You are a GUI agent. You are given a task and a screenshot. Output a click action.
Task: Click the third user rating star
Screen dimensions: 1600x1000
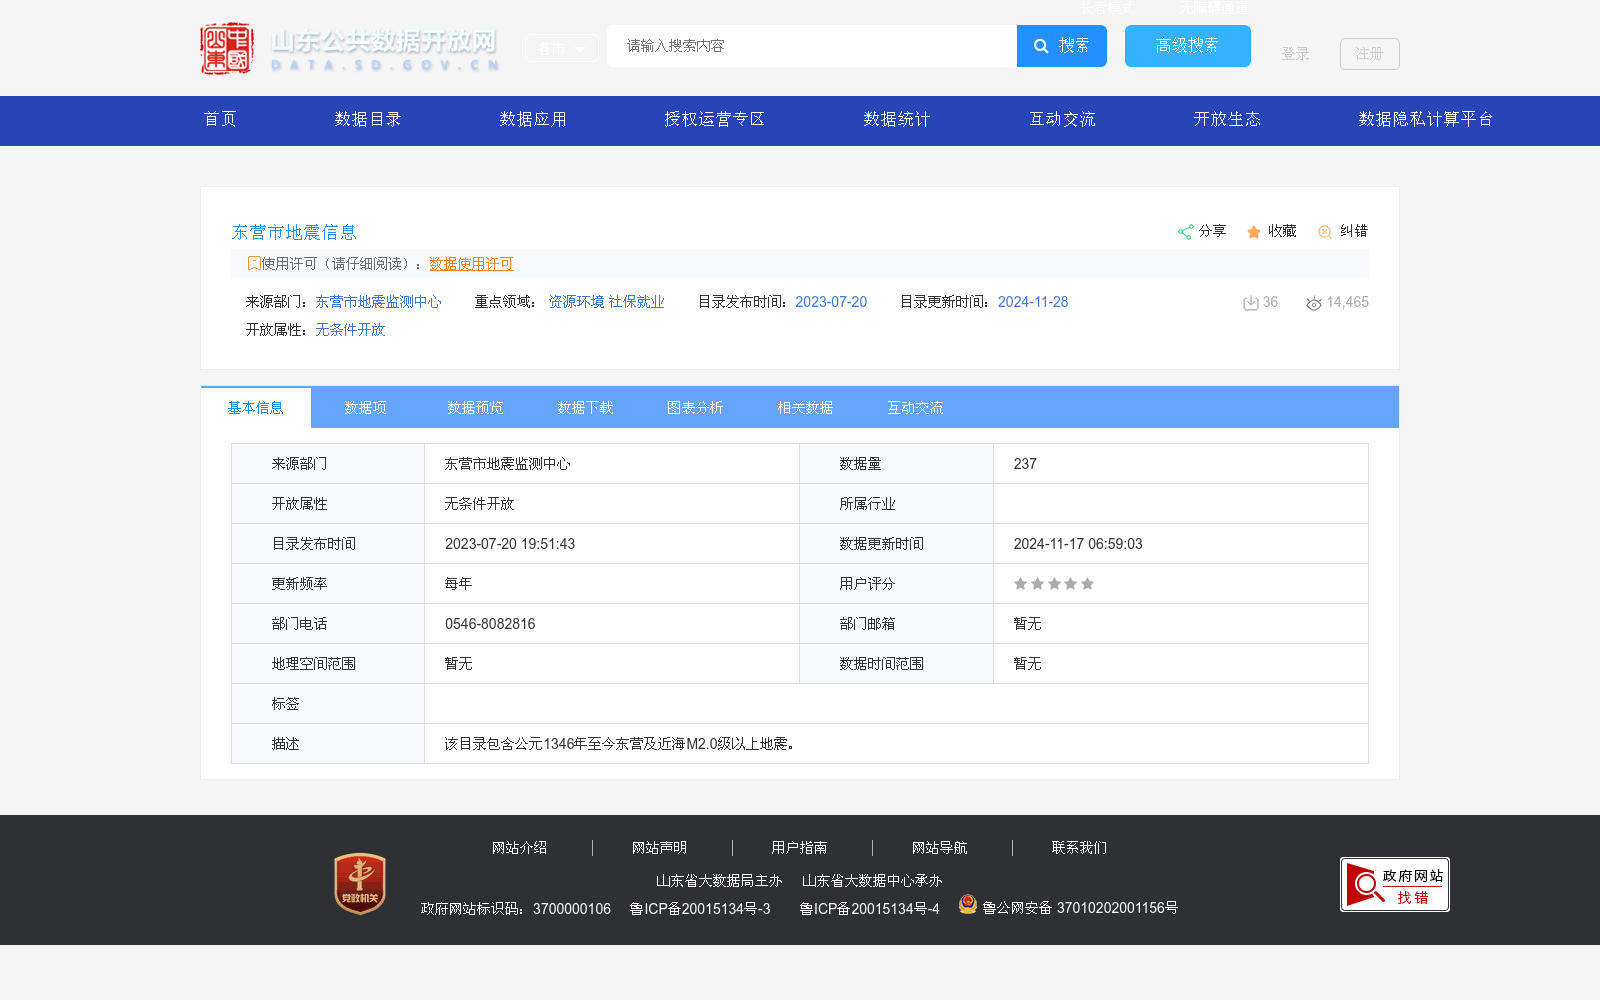tap(1054, 584)
